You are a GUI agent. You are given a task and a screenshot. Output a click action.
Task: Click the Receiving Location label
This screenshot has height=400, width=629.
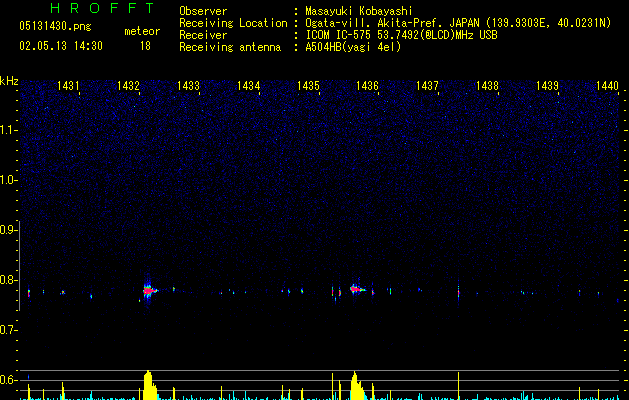(233, 23)
